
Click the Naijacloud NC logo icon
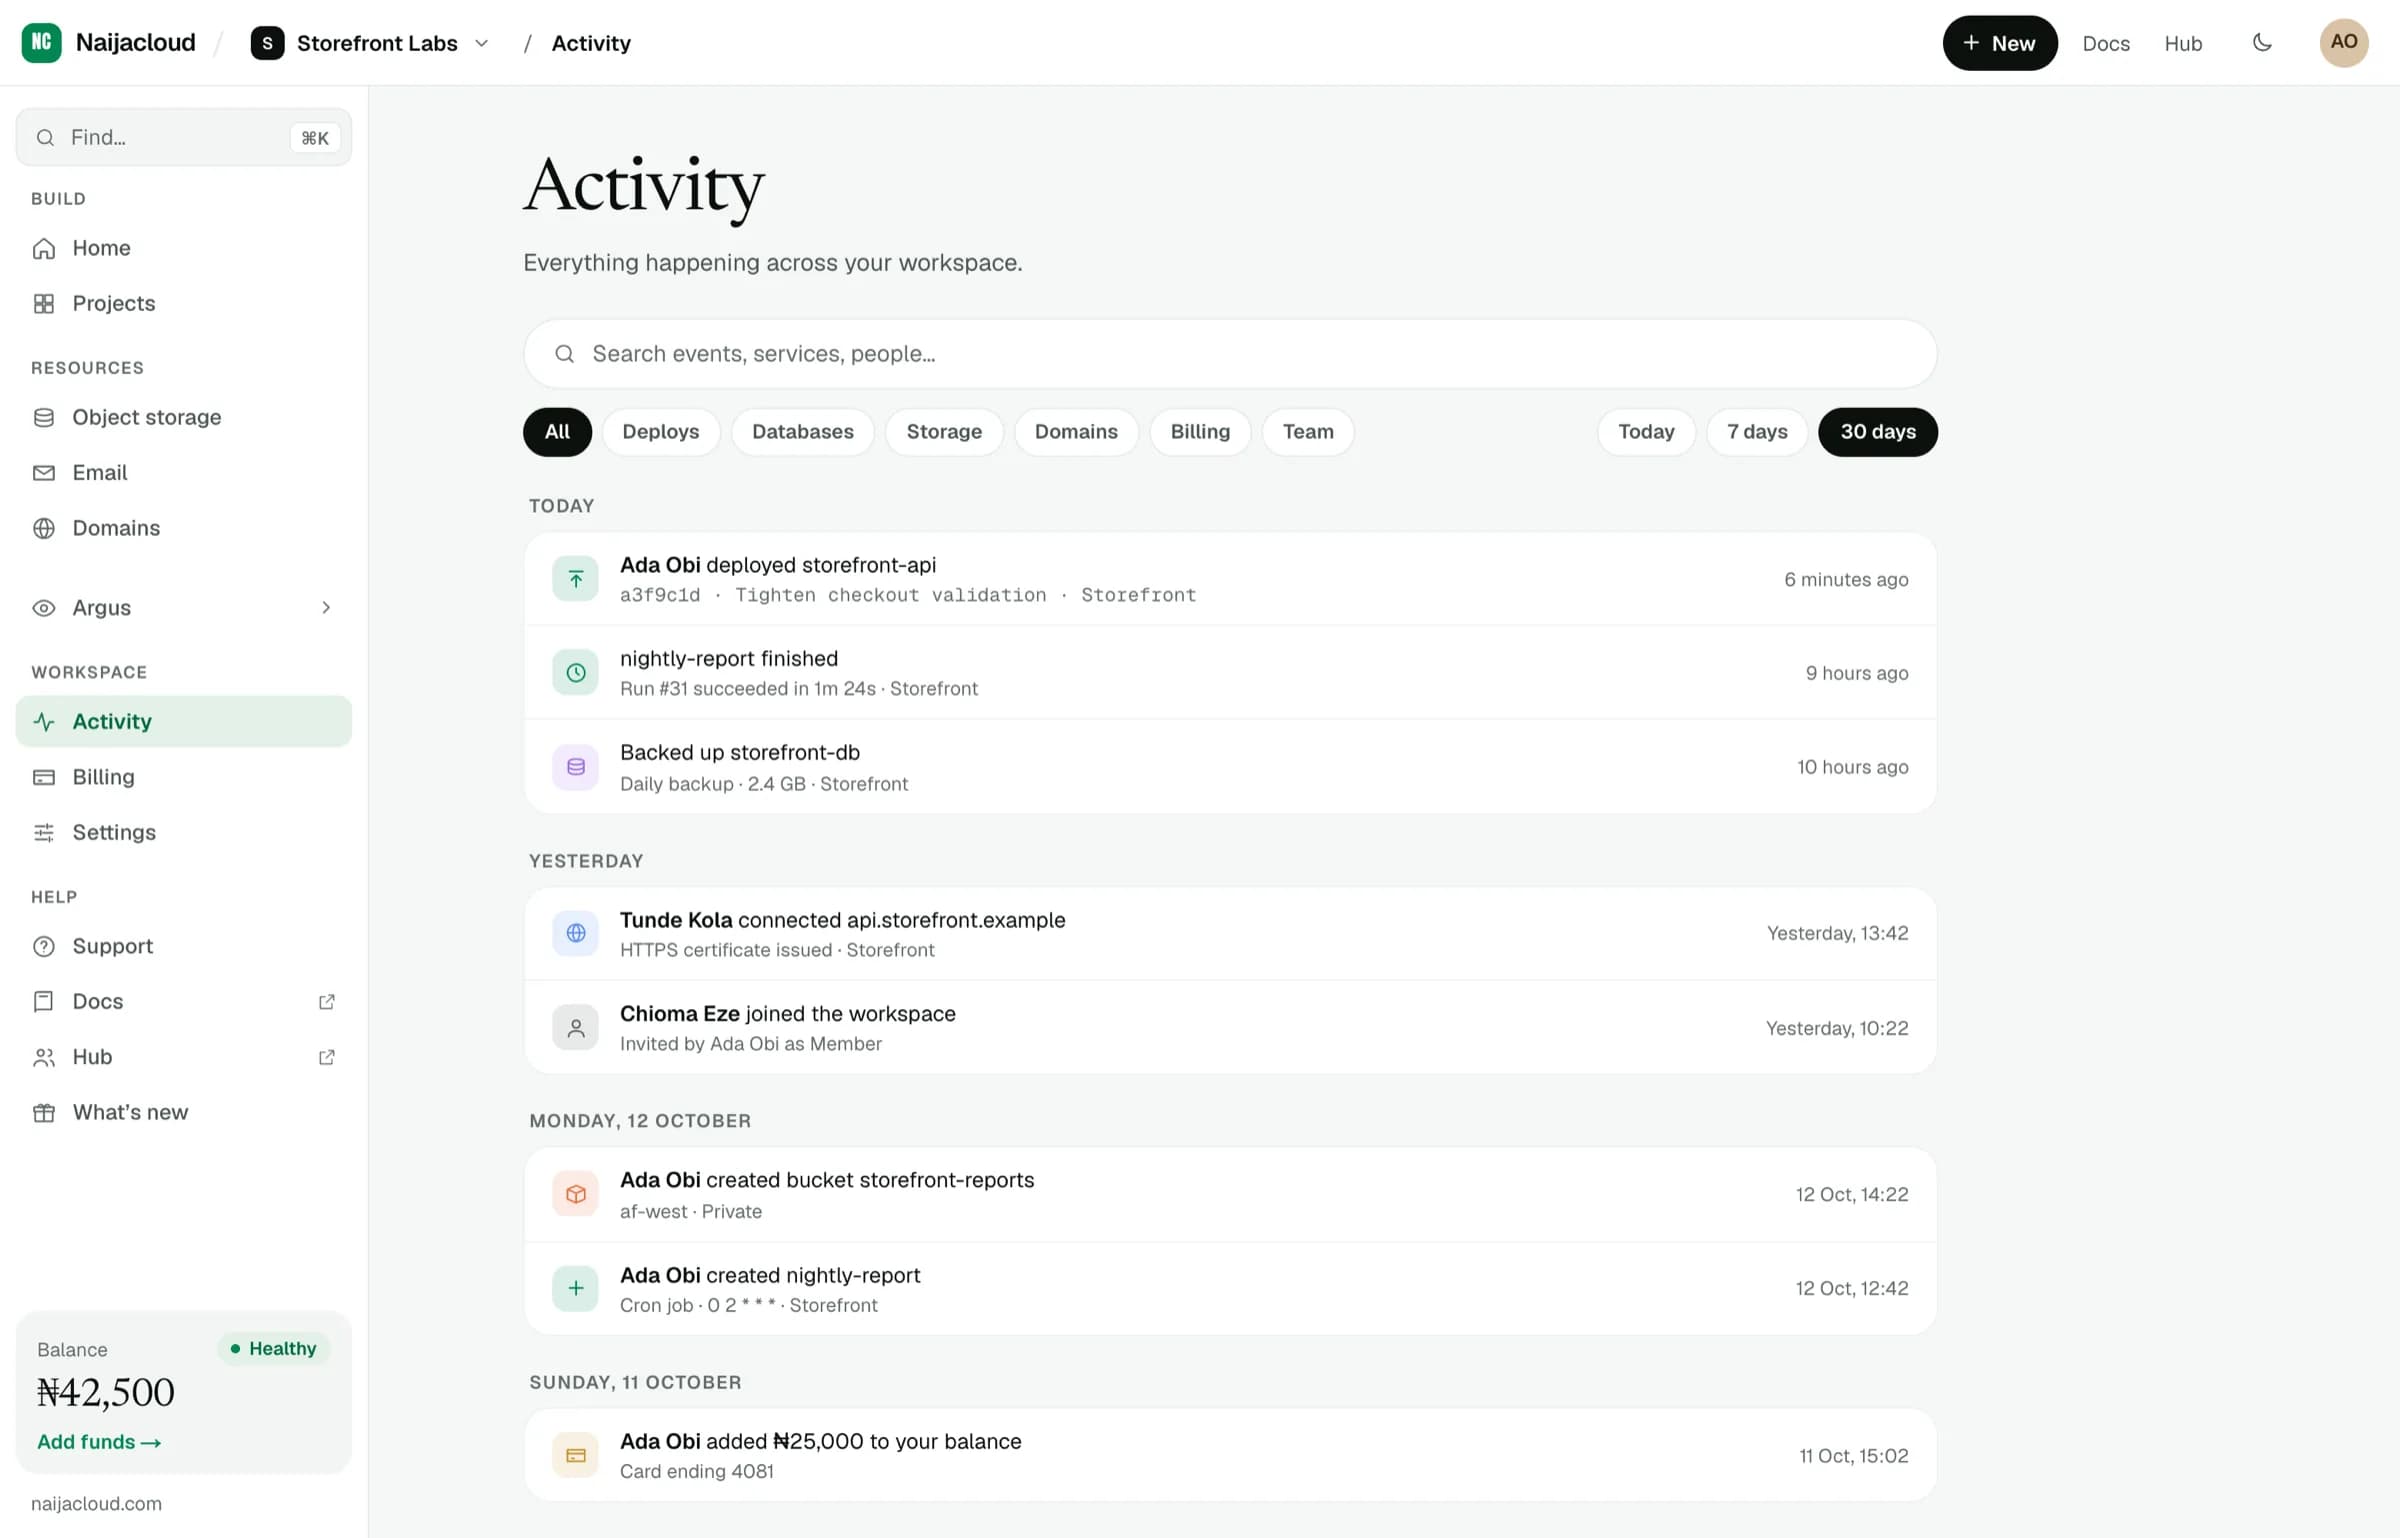[41, 43]
